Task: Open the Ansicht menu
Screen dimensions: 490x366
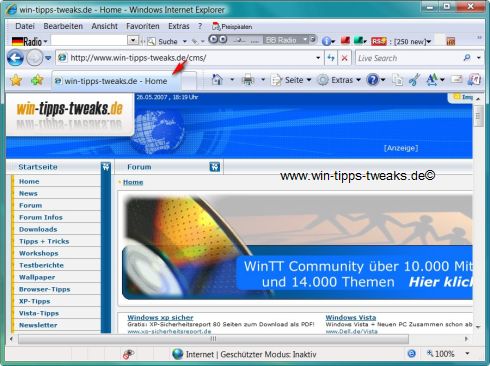Action: (x=105, y=26)
